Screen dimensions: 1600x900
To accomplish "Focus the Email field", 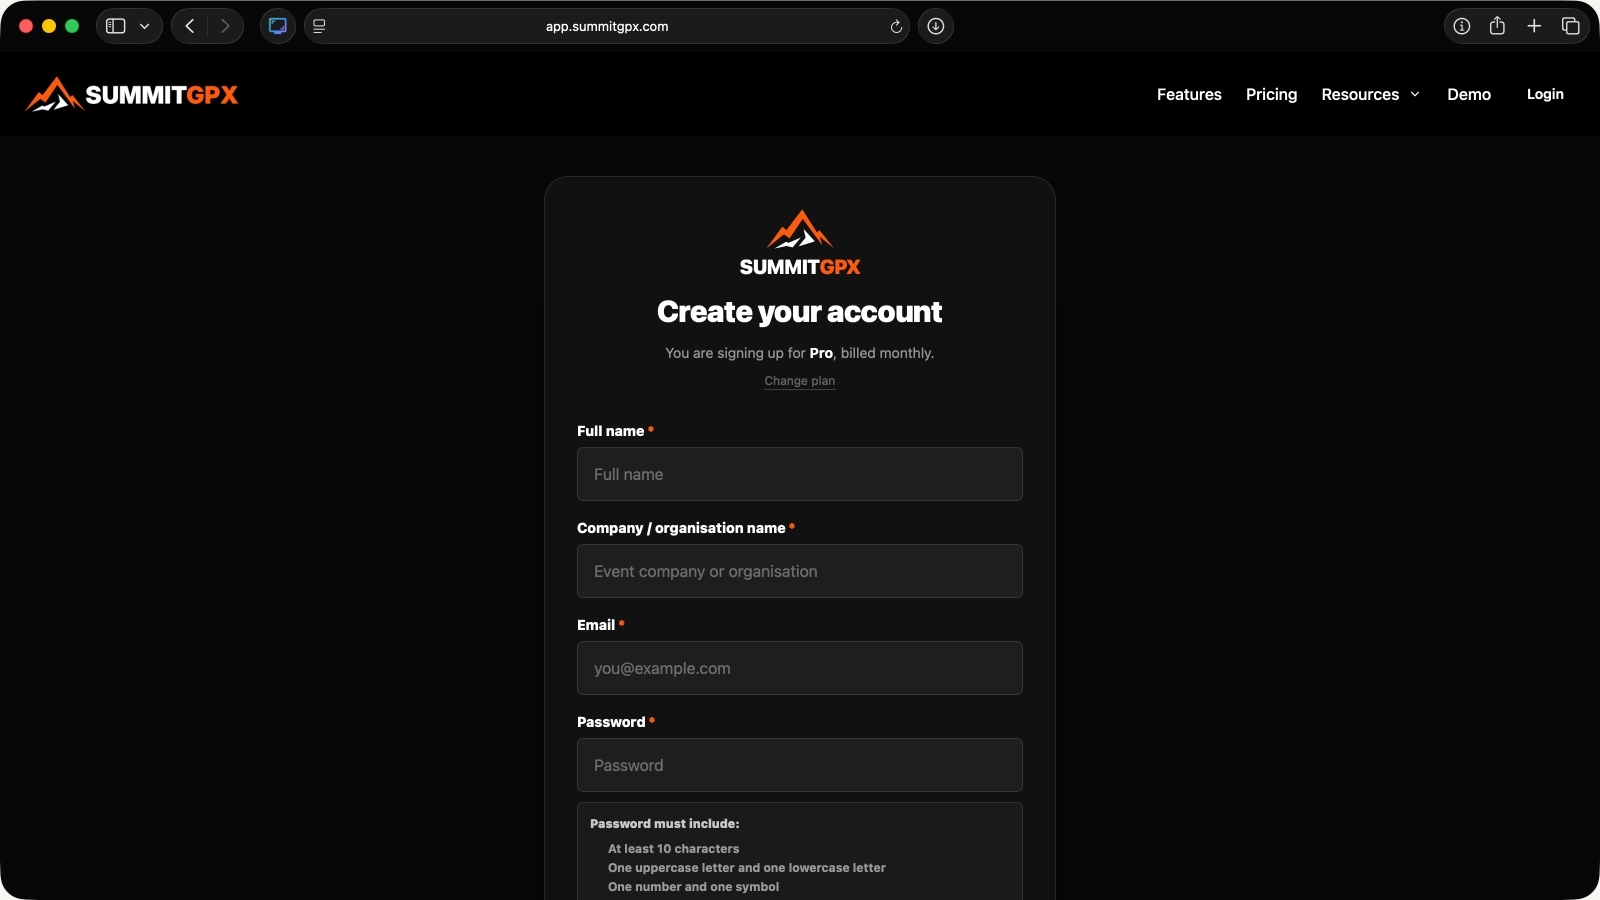I will pos(800,668).
